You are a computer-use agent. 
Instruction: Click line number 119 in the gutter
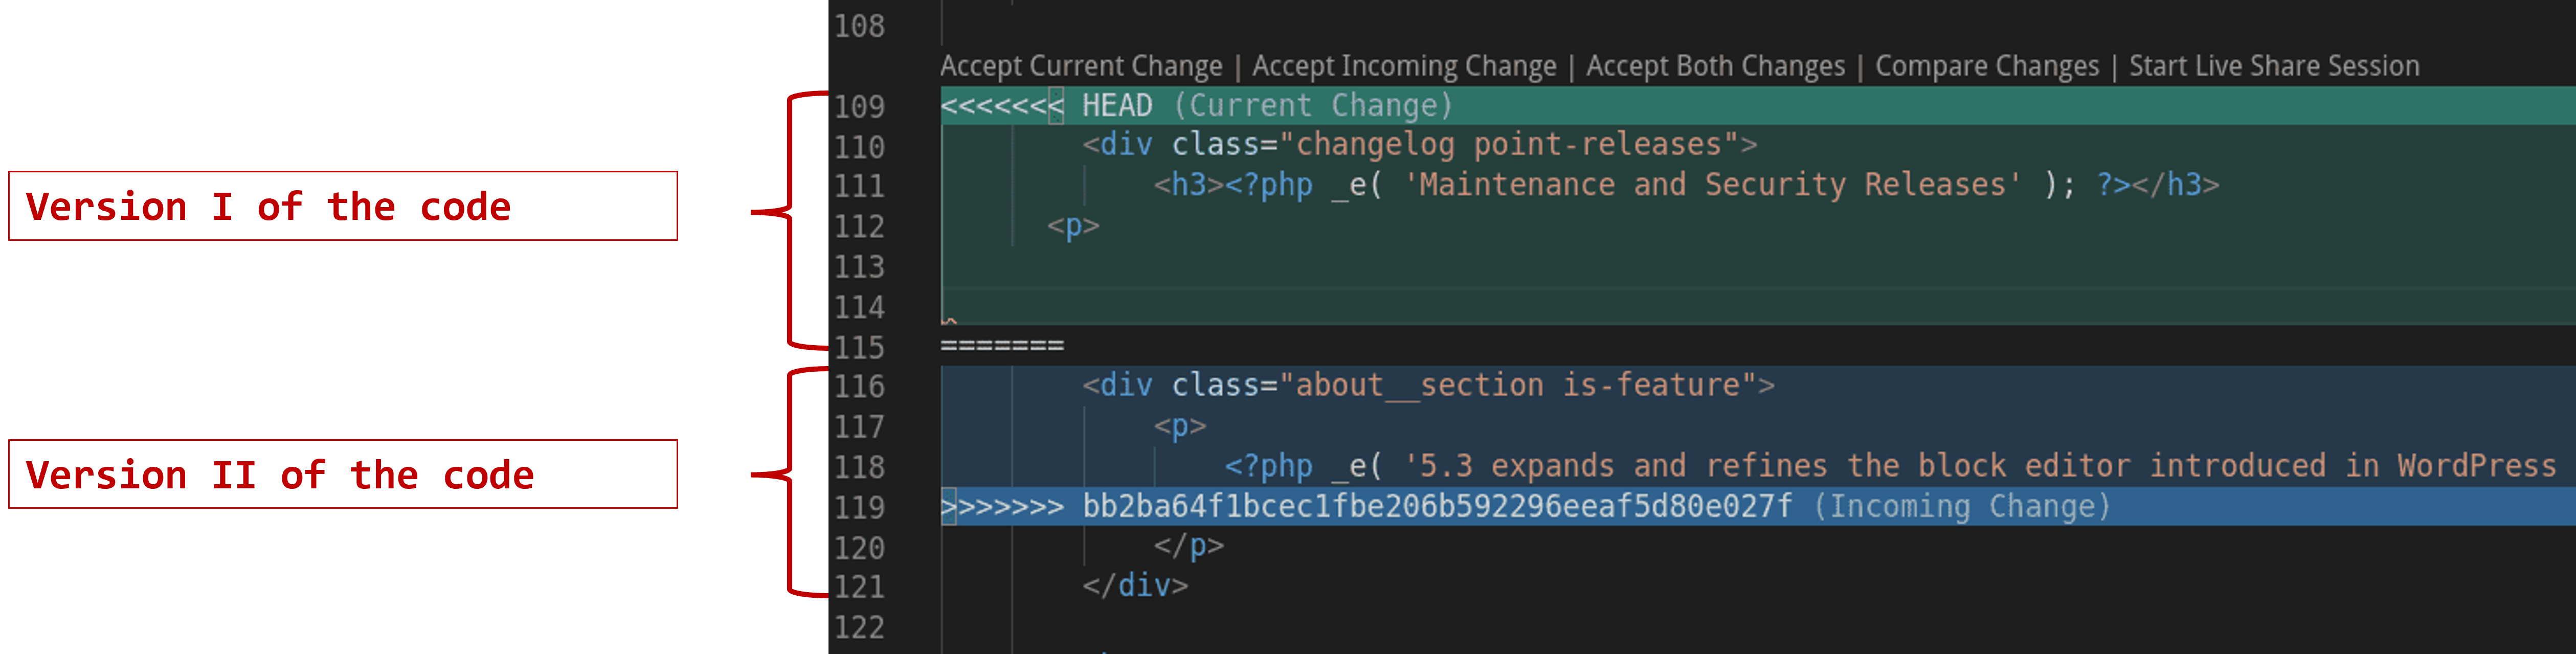pos(859,507)
